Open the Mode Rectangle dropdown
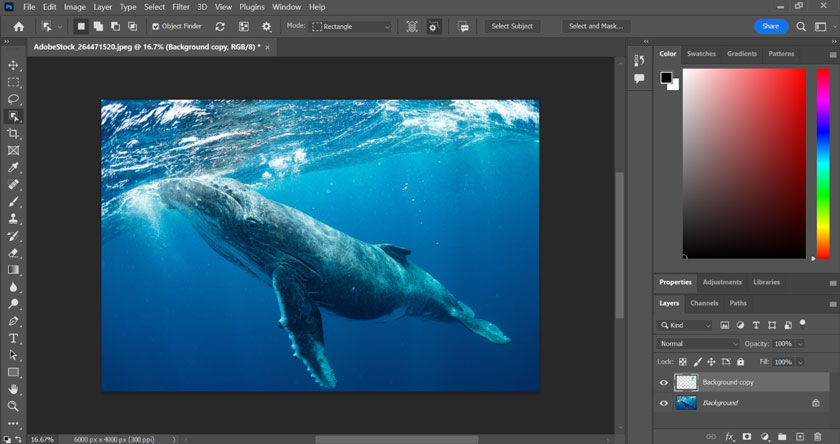The image size is (840, 444). pos(351,26)
